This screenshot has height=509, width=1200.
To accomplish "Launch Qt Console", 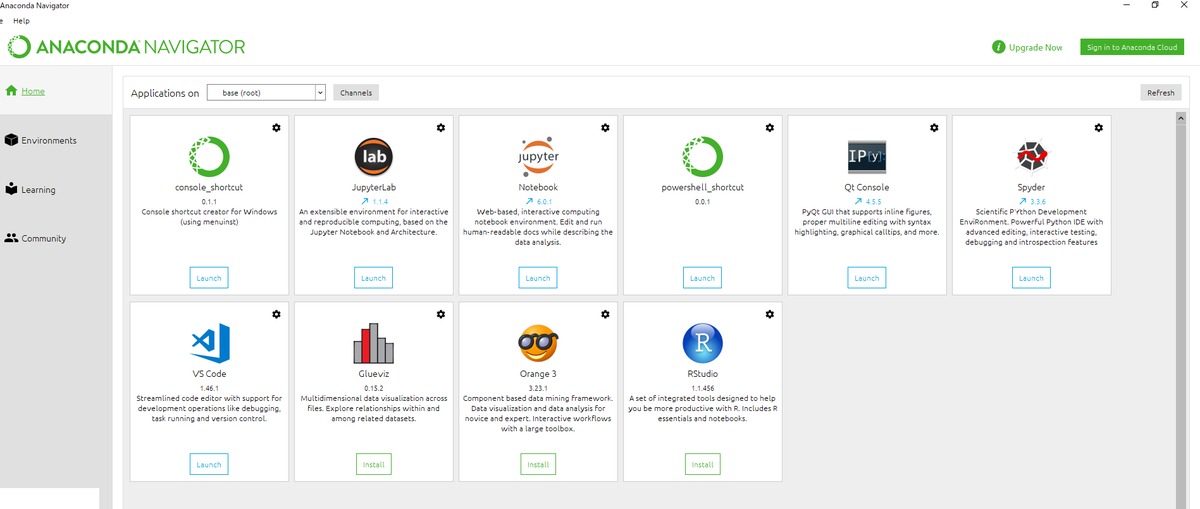I will 867,278.
